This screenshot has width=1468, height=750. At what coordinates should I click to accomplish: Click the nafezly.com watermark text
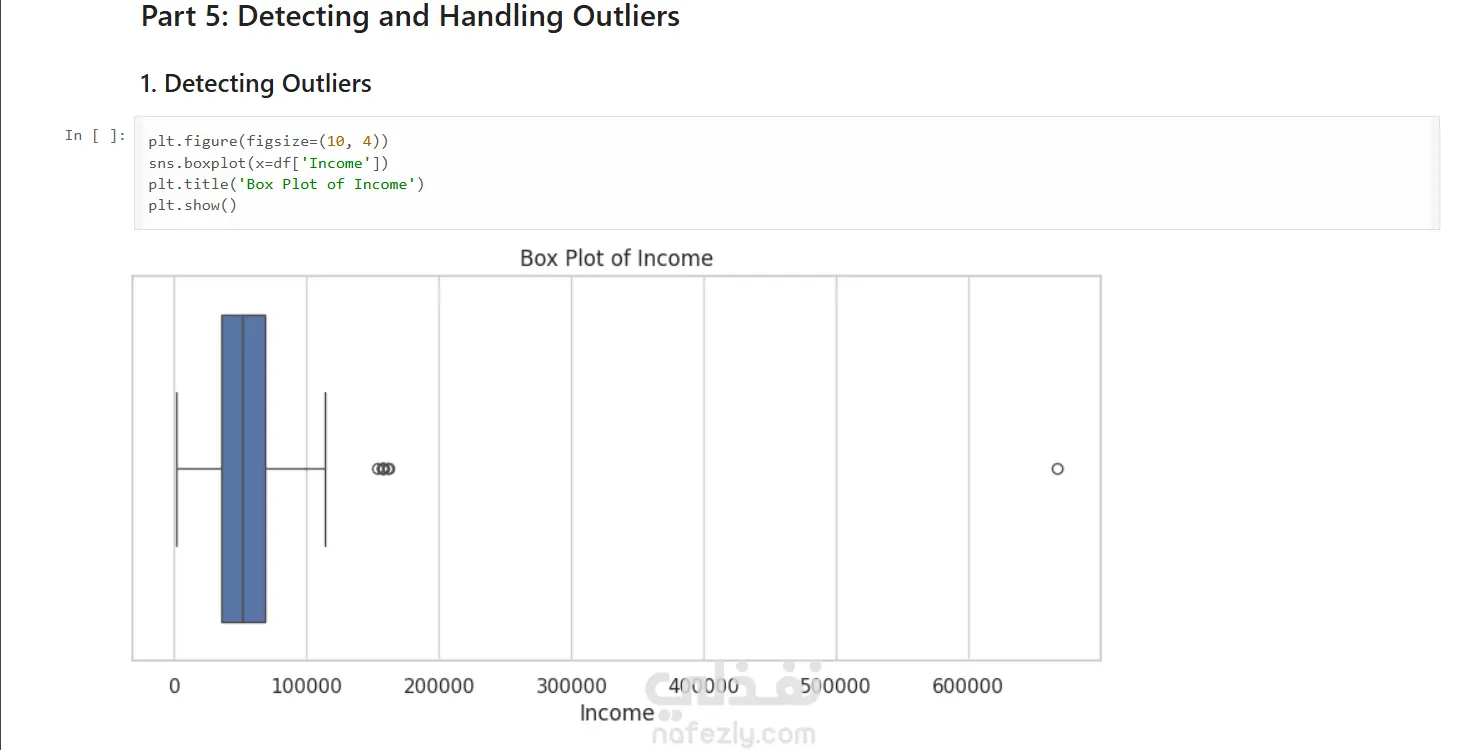(733, 736)
